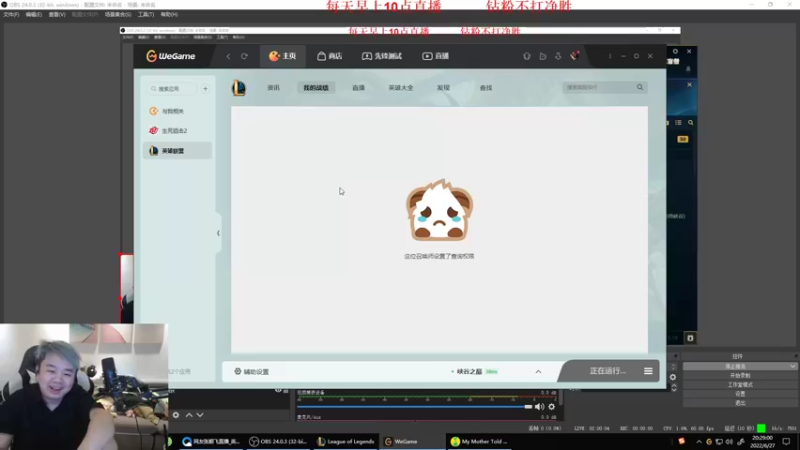Select 与我相关 in WeGame sidebar
This screenshot has height=450, width=800.
point(177,111)
